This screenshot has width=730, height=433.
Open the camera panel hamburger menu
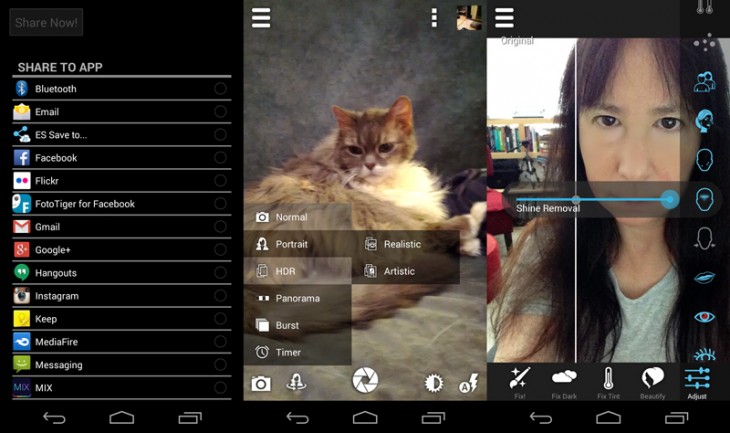pyautogui.click(x=261, y=18)
